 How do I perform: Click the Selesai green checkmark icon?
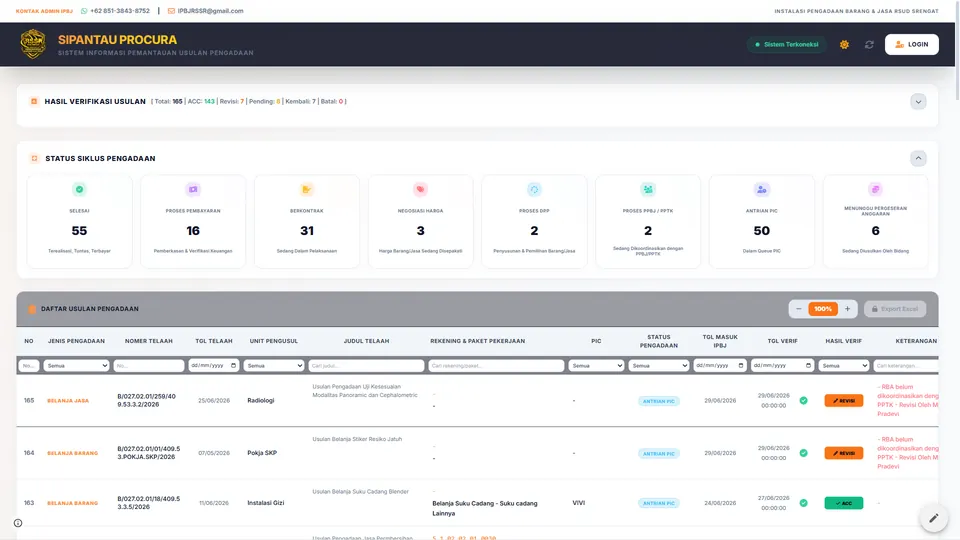[x=80, y=189]
